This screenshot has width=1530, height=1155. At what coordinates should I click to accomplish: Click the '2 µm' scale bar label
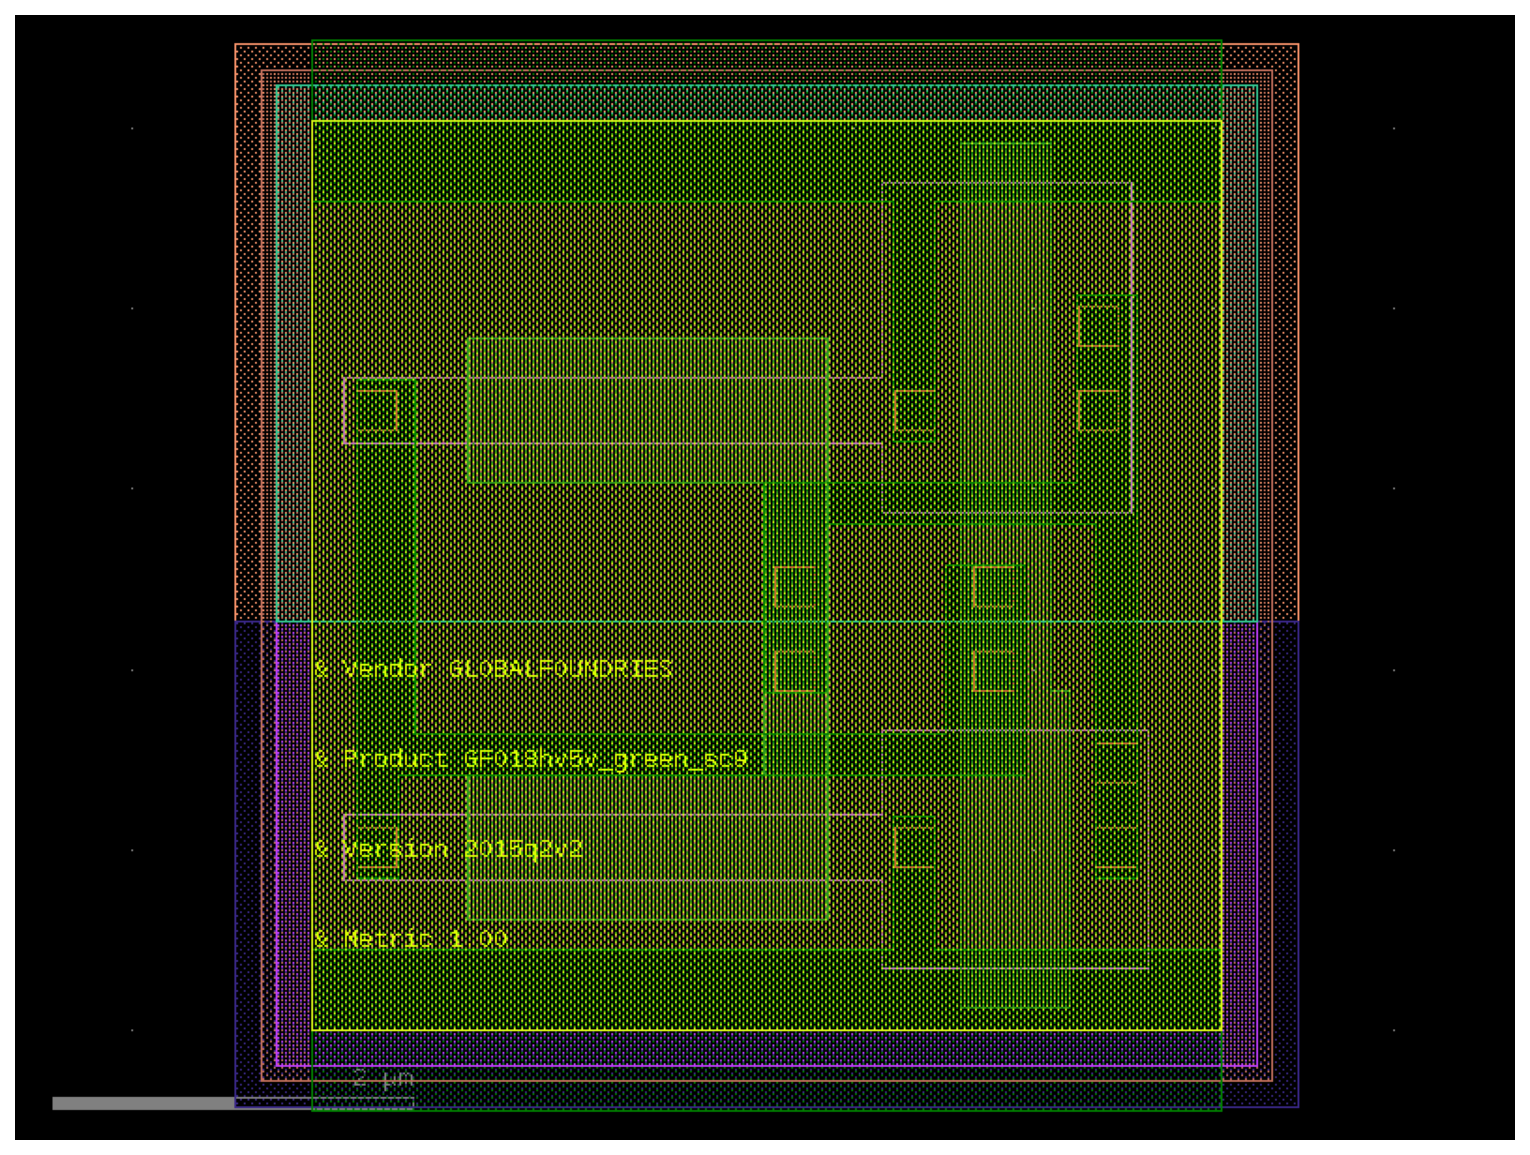point(383,1079)
